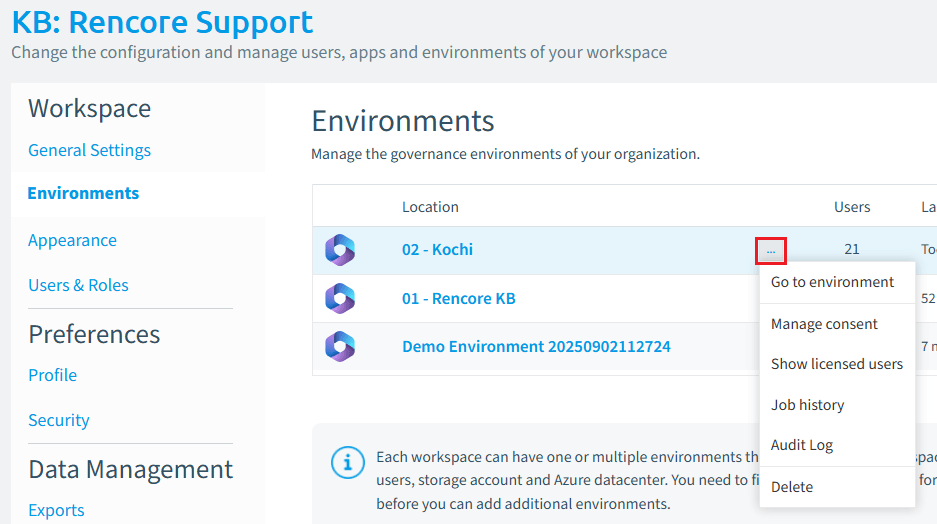Navigate to Users & Roles

click(78, 285)
